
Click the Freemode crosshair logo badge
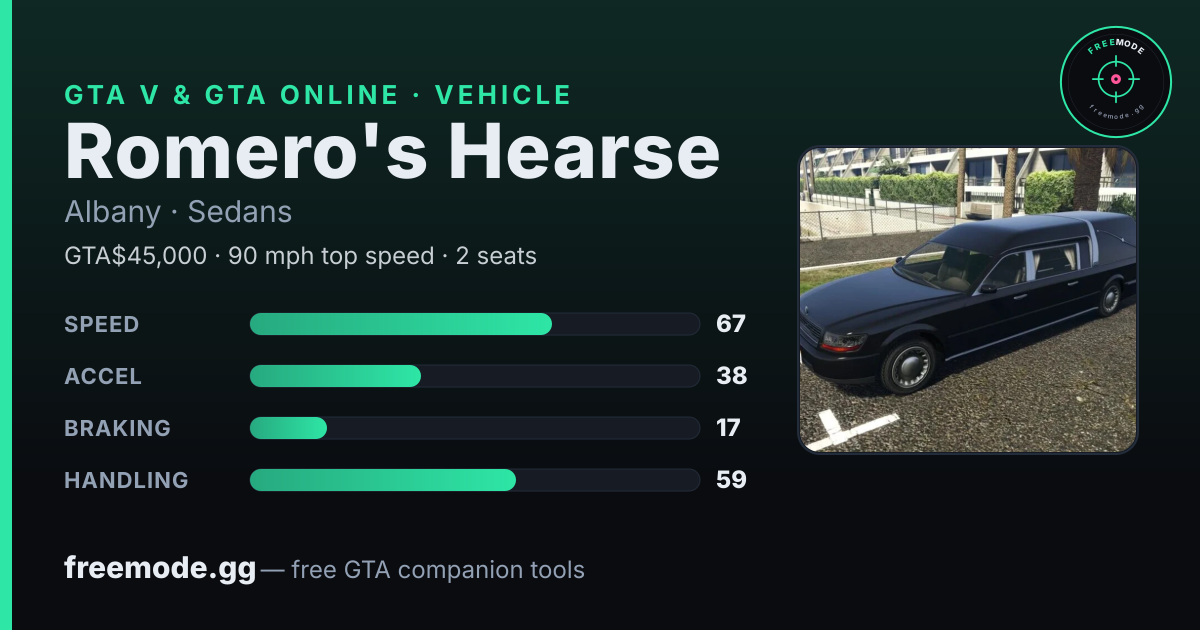pyautogui.click(x=1115, y=82)
